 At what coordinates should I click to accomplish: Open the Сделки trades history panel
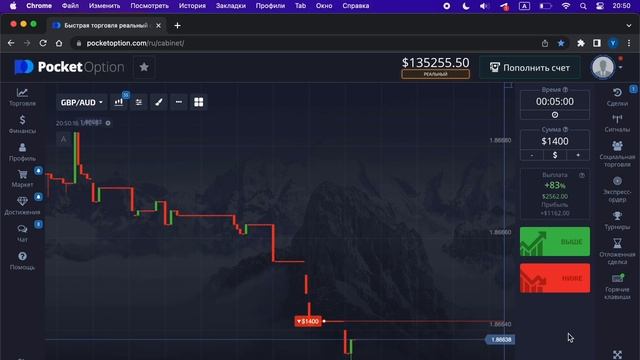(617, 97)
